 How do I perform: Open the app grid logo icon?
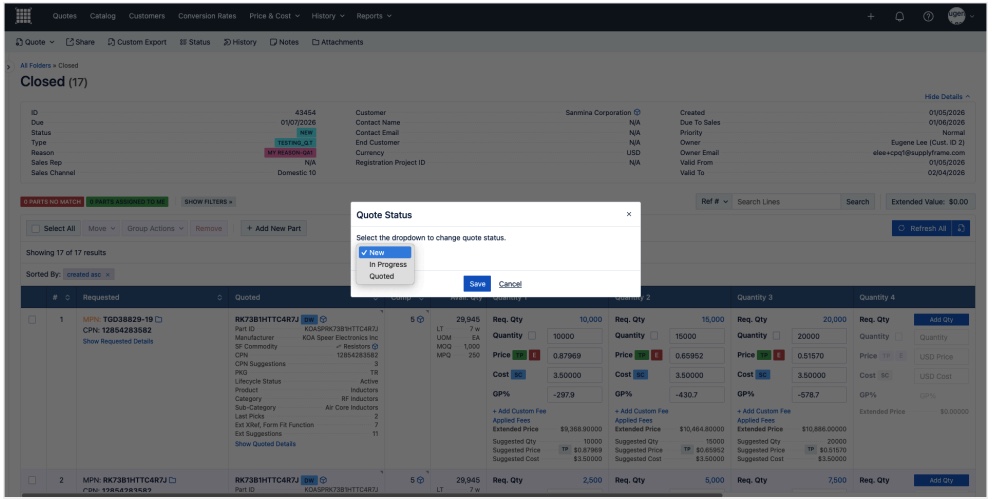(x=24, y=16)
